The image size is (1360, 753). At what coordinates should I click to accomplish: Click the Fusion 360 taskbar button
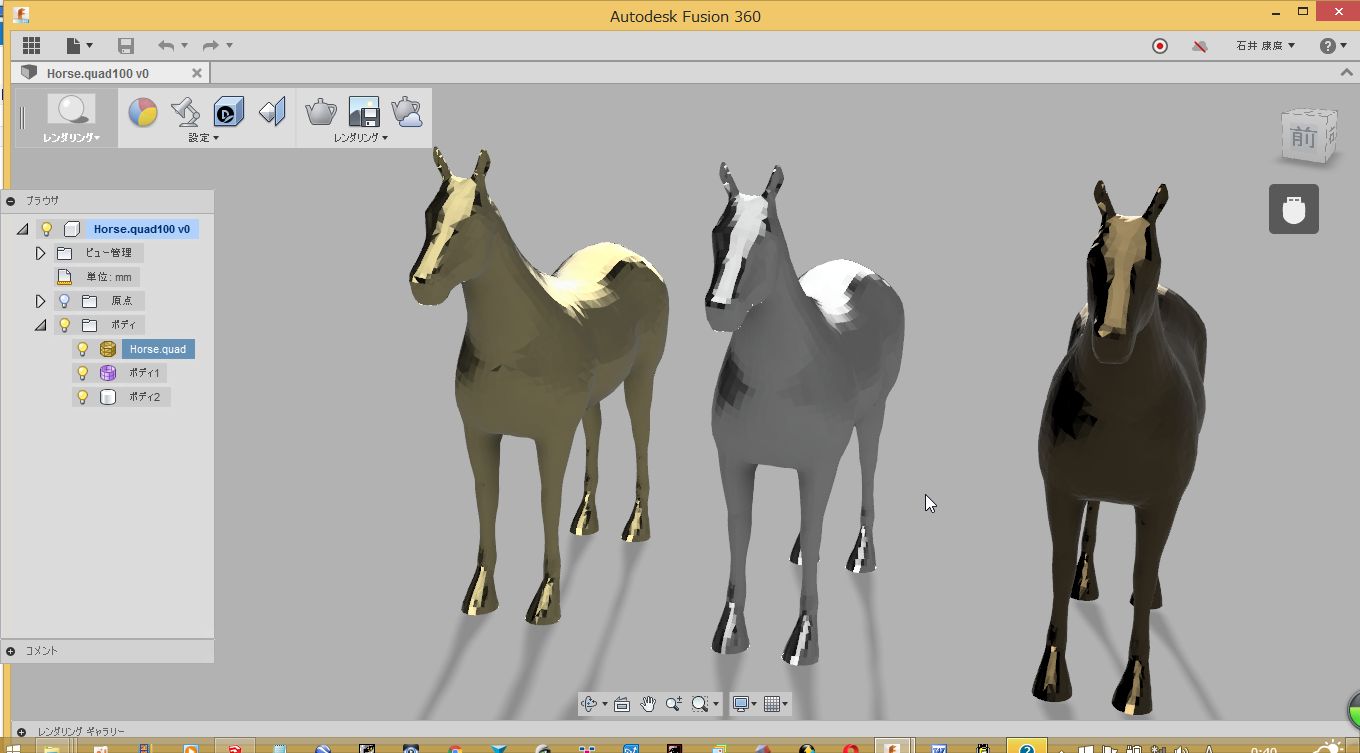click(892, 747)
